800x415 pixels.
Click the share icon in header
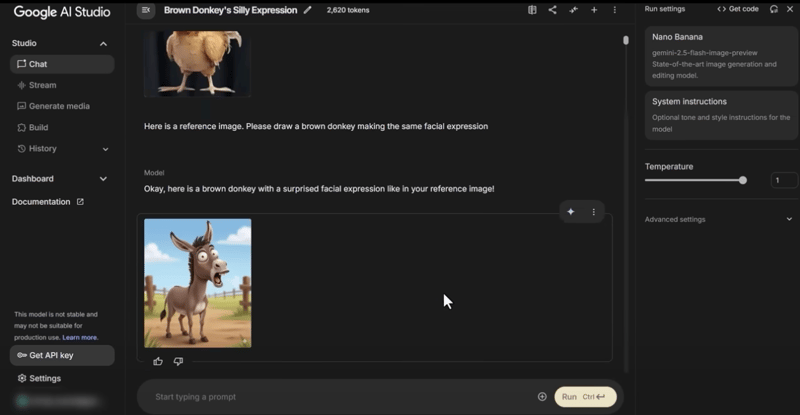553,10
